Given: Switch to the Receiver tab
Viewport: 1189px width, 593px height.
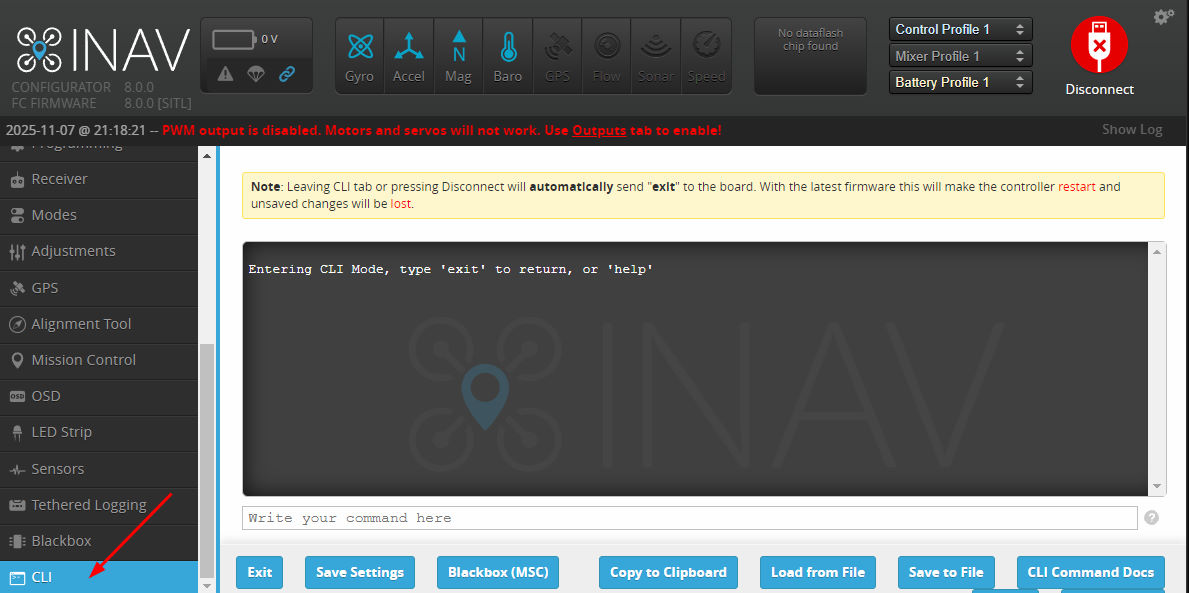Looking at the screenshot, I should click(x=60, y=179).
